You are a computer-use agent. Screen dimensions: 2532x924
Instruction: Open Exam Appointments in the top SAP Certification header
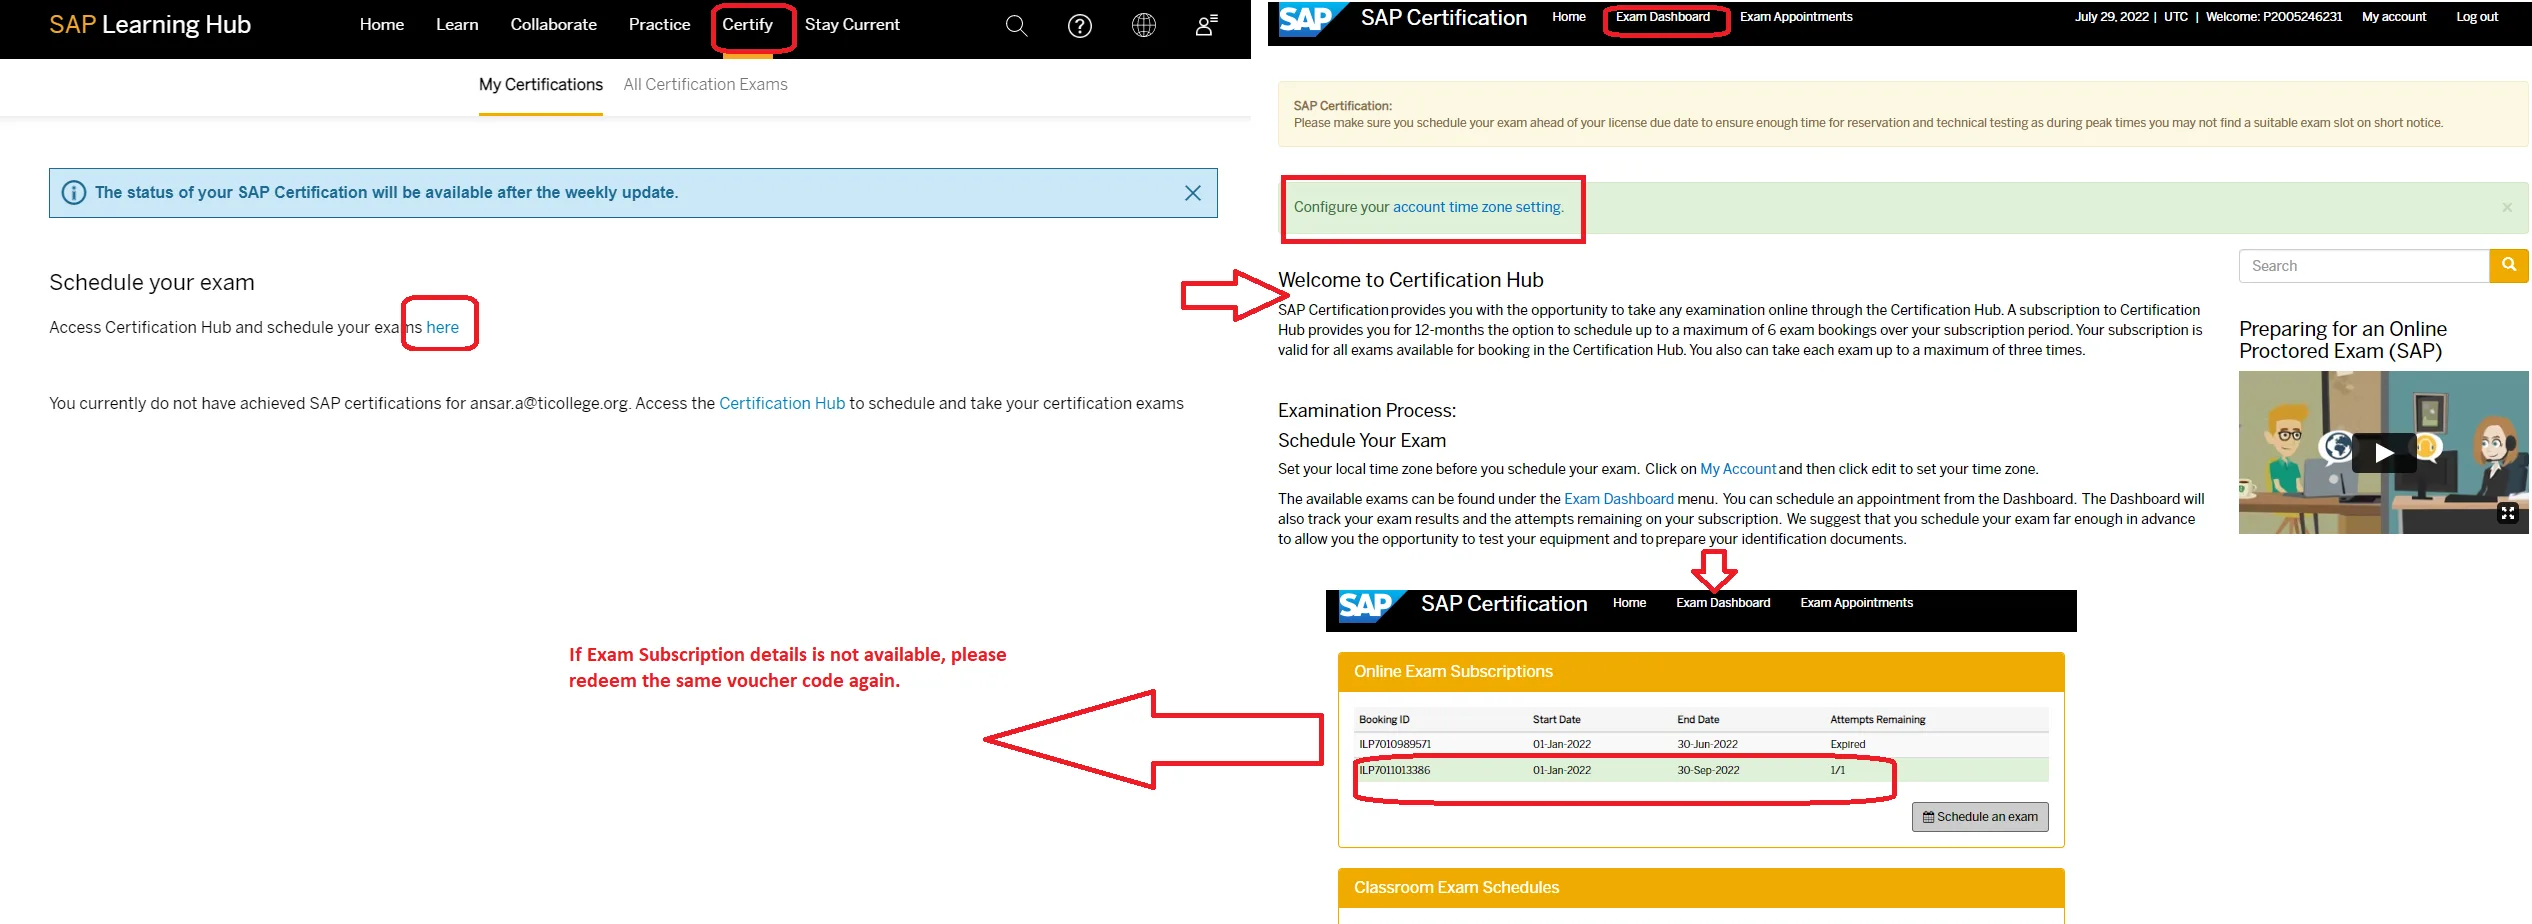coord(1796,17)
